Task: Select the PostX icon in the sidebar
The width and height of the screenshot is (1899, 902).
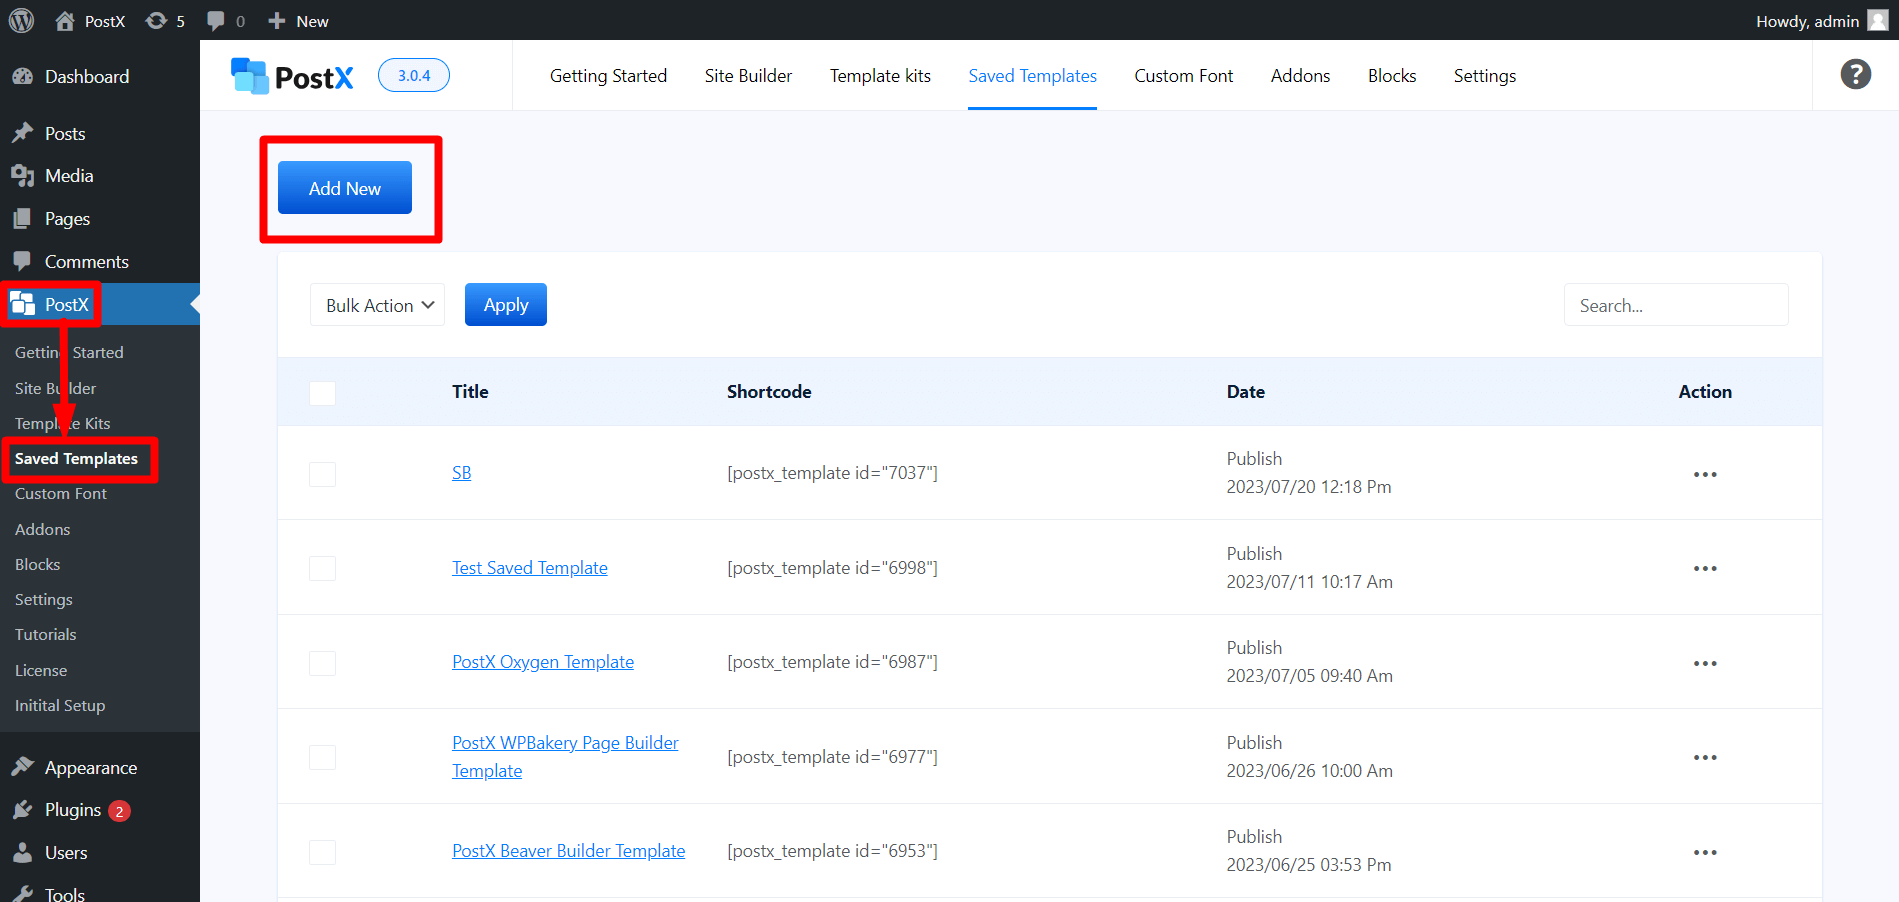Action: point(27,304)
